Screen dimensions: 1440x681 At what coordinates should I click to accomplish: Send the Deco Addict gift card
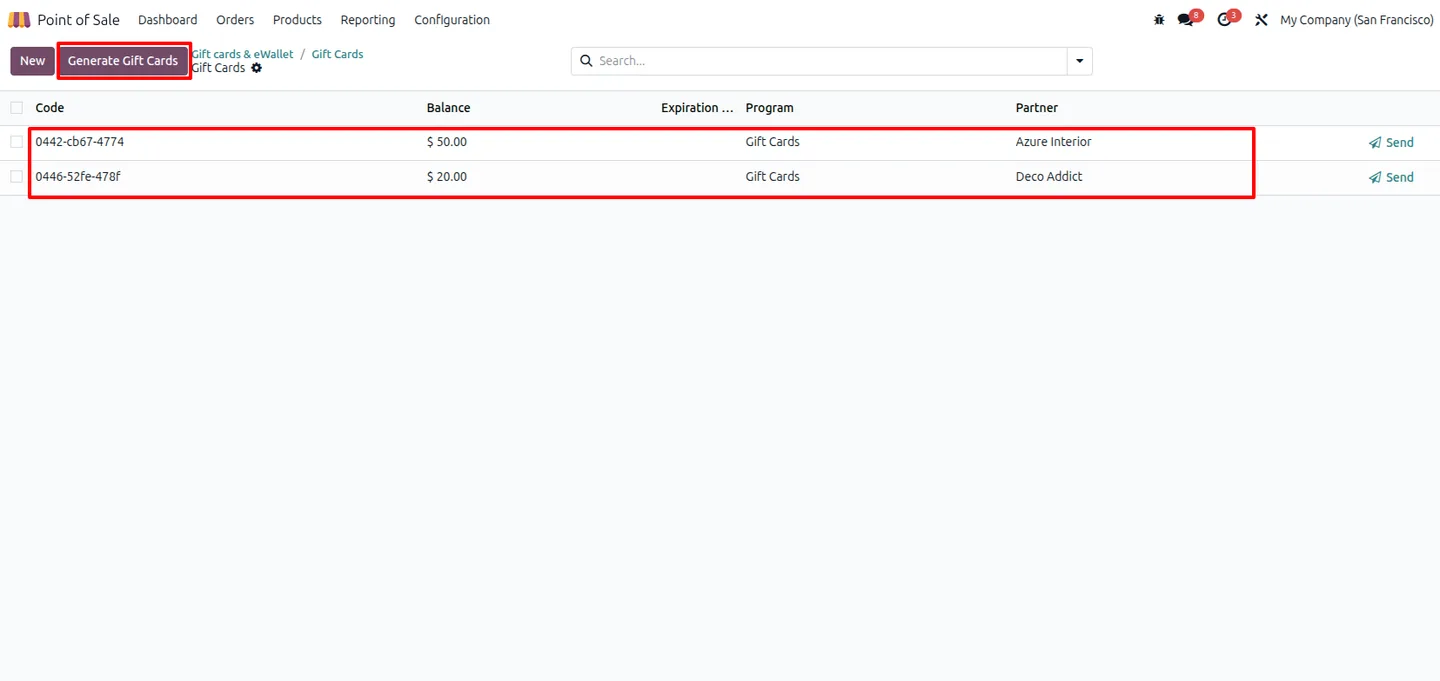[x=1391, y=178]
